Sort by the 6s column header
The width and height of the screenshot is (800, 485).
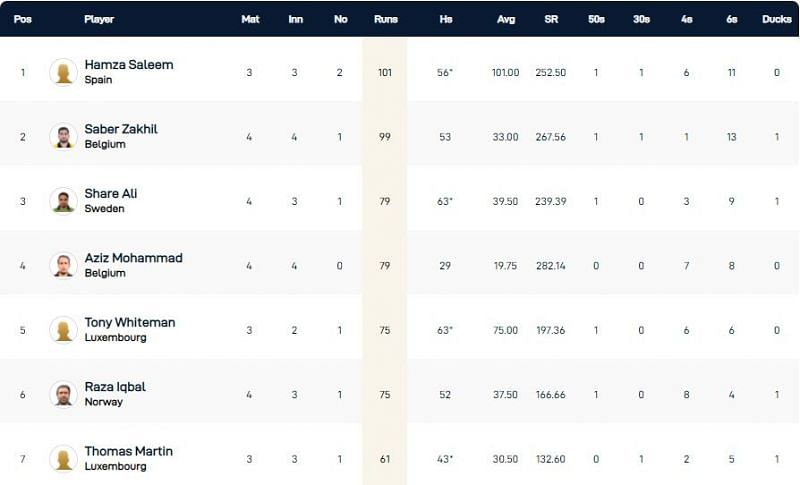coord(731,19)
